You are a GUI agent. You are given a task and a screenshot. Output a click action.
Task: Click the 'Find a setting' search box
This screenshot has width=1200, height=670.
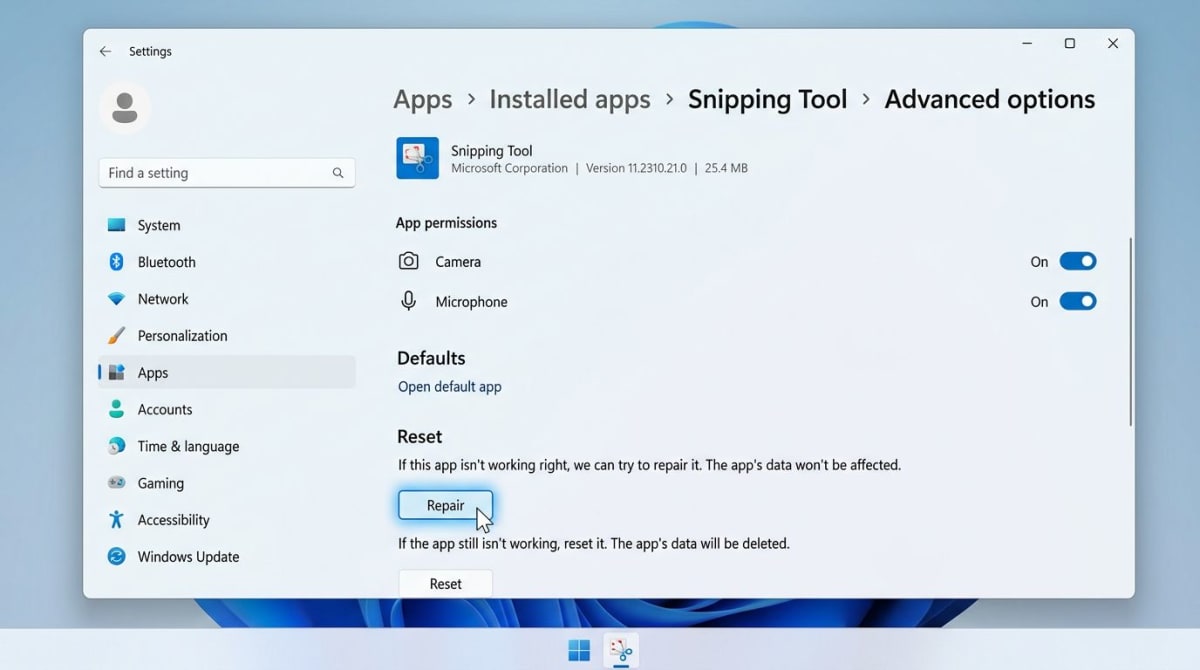(227, 173)
